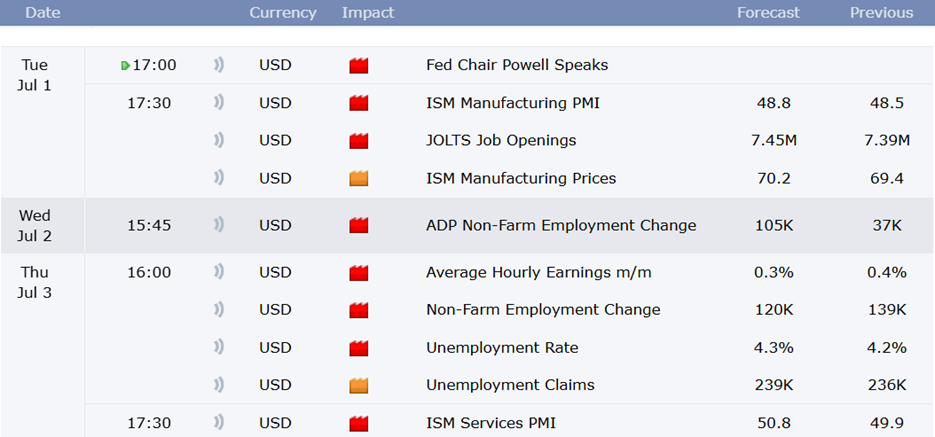Select the Currency column header
Image resolution: width=935 pixels, height=437 pixels.
[x=283, y=13]
